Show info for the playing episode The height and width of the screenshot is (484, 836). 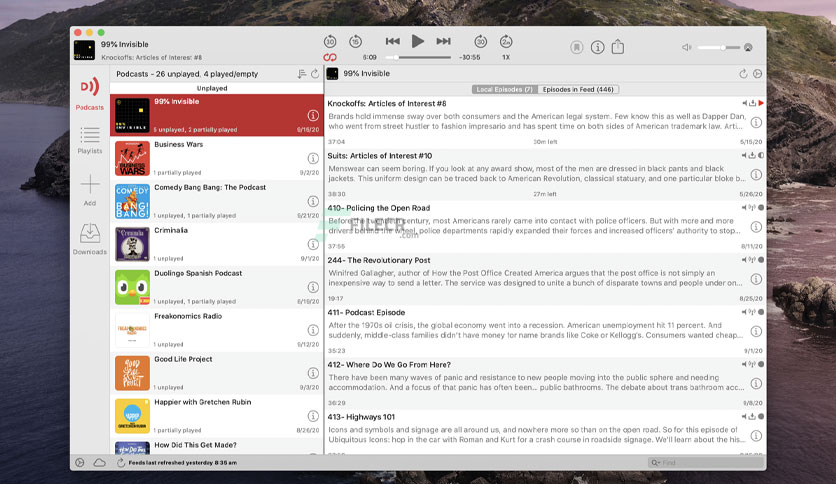click(598, 47)
